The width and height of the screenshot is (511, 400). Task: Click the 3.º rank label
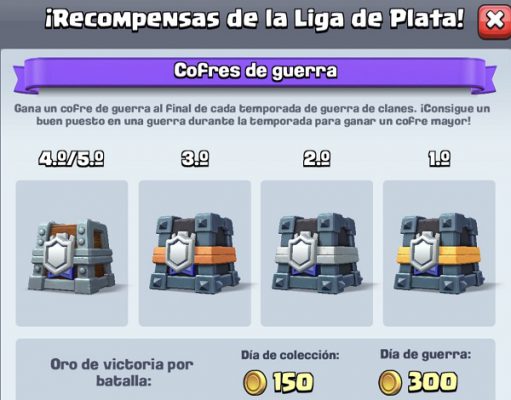click(195, 158)
